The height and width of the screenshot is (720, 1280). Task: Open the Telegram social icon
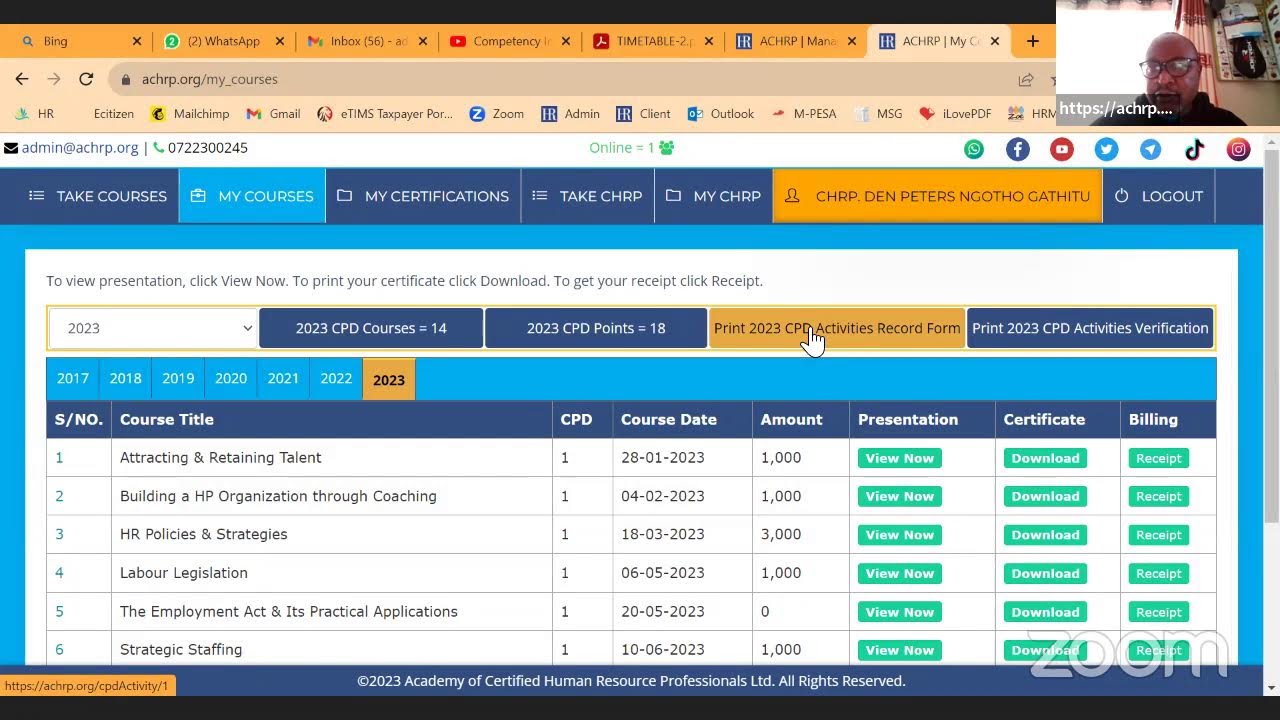pos(1151,149)
